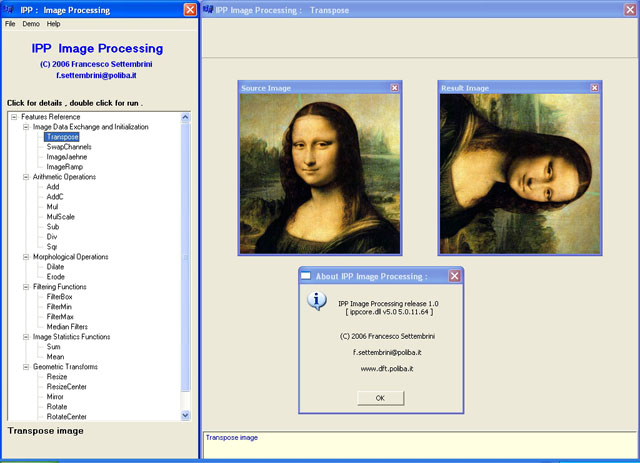Click the Transpose window title icon
The width and height of the screenshot is (640, 463).
[x=208, y=9]
